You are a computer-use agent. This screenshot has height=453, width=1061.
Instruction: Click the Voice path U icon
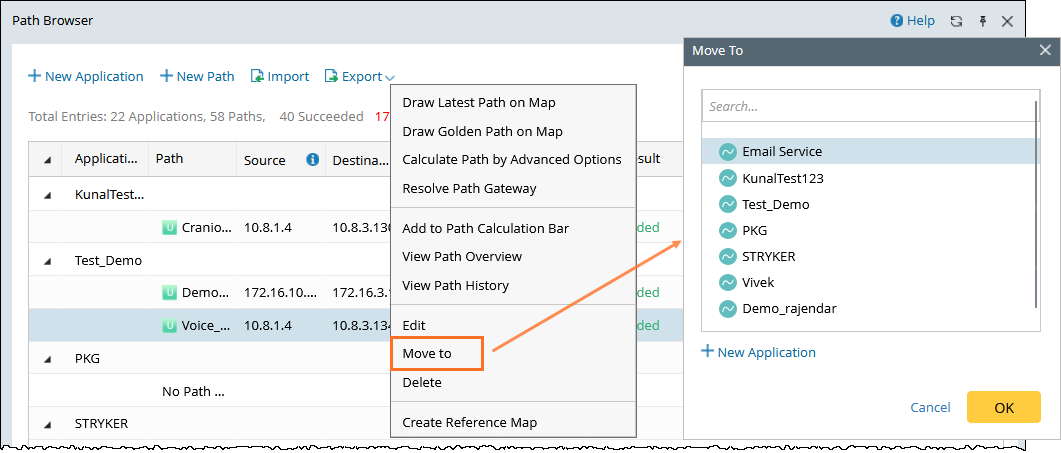pos(169,325)
